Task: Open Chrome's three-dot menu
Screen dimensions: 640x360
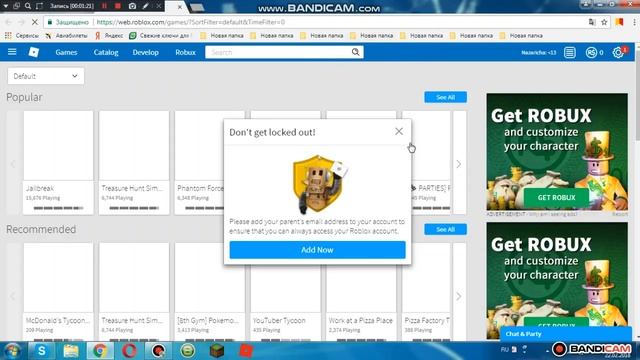Action: [x=635, y=22]
